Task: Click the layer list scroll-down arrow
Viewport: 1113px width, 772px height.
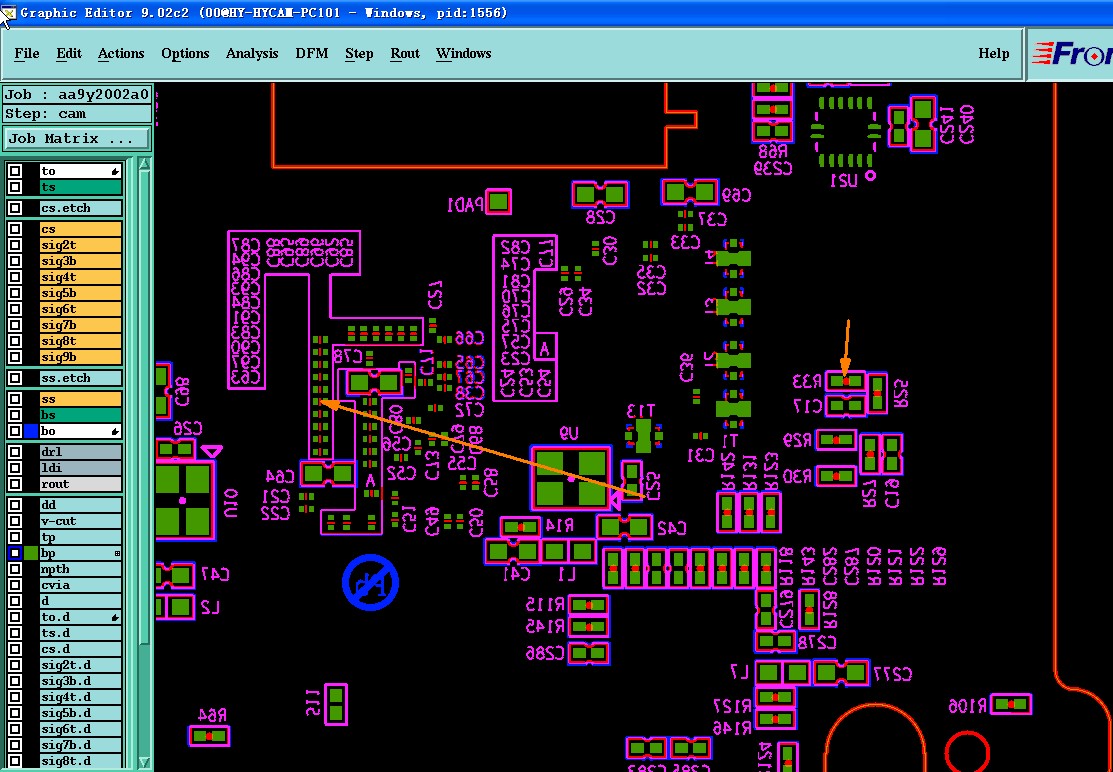Action: point(144,763)
